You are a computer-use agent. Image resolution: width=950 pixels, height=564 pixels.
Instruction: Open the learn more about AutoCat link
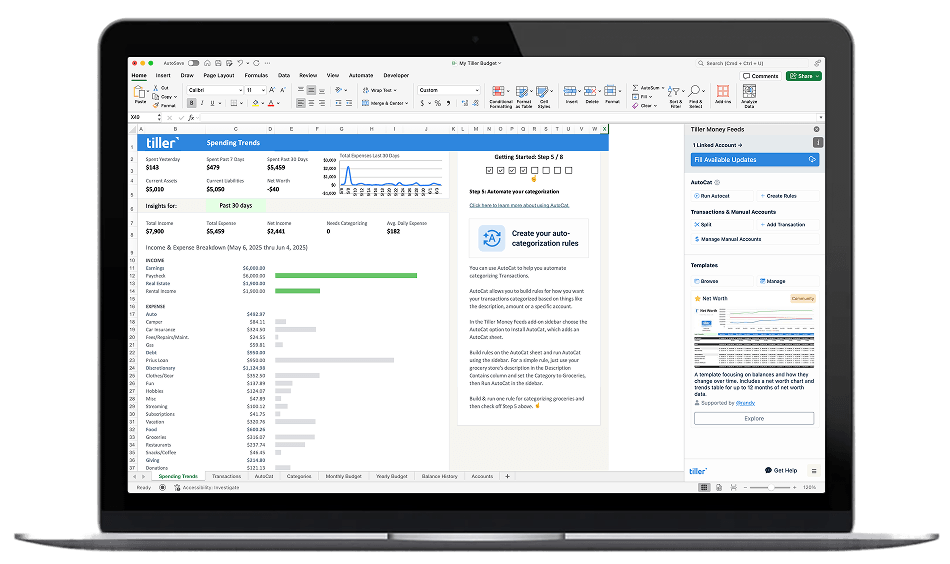tap(519, 205)
